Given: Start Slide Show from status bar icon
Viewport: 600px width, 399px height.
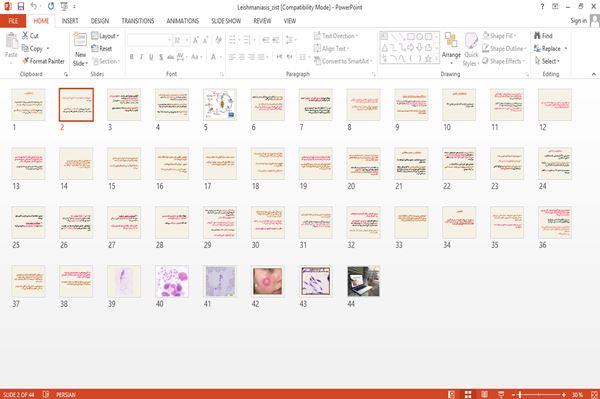Looking at the screenshot, I should click(x=501, y=394).
